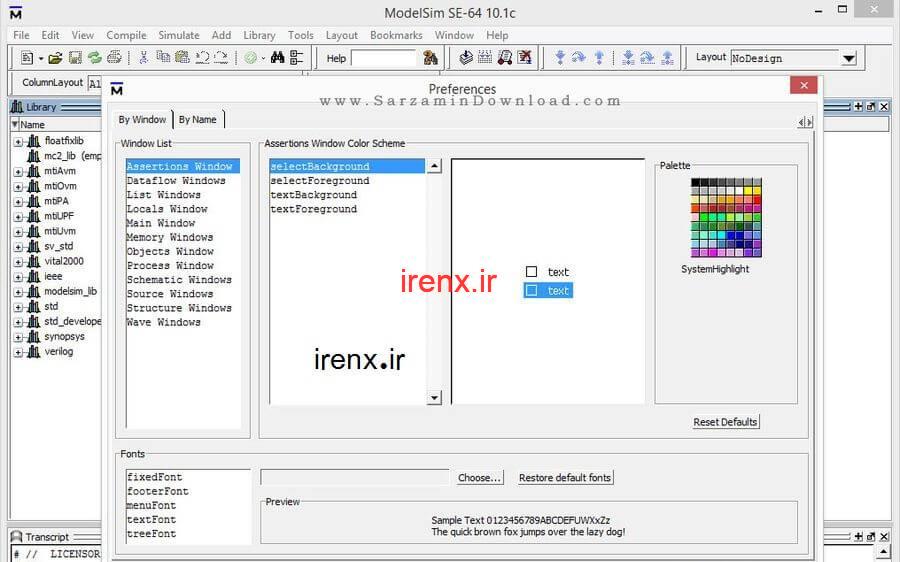The height and width of the screenshot is (562, 900).
Task: Toggle the highlighted blue text preview checkbox
Action: point(532,290)
